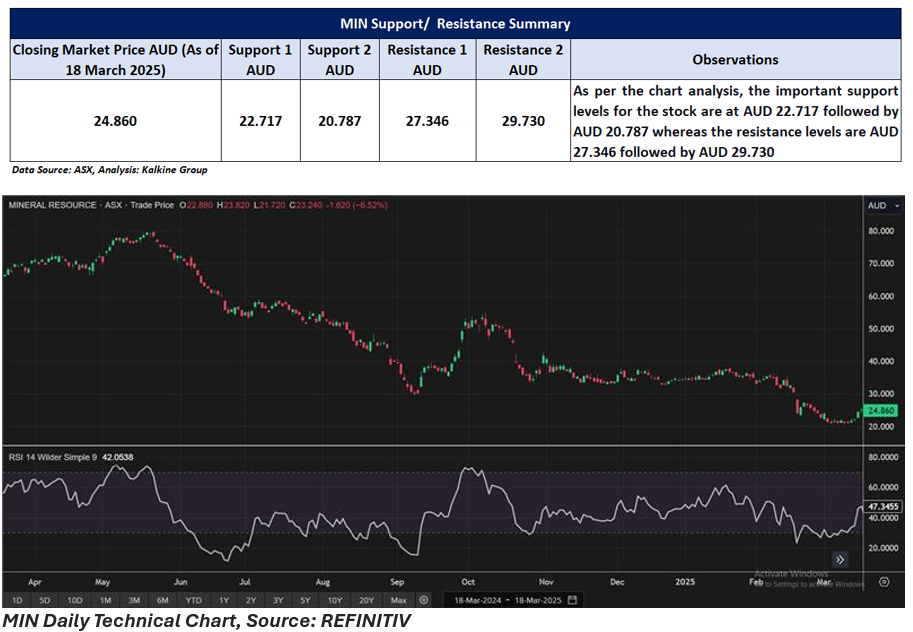Click the Resistance 1 value 27.346

point(427,121)
